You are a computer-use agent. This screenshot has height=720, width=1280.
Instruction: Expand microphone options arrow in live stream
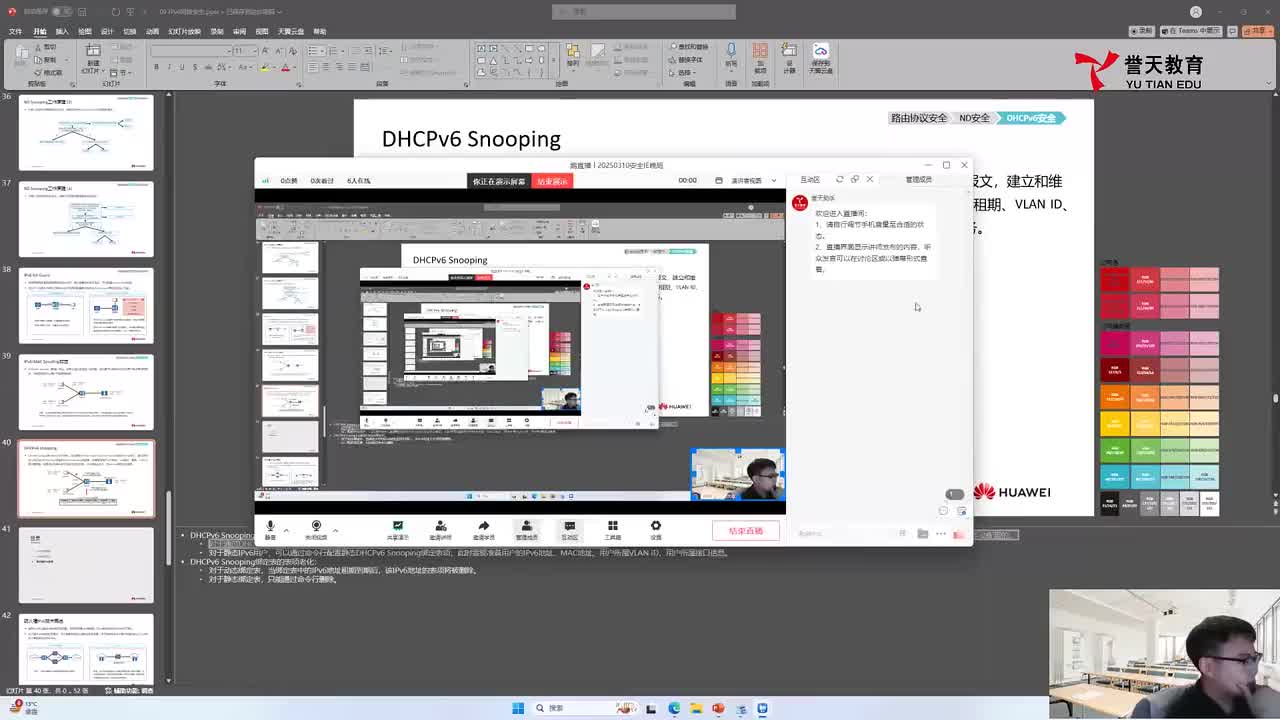point(286,530)
